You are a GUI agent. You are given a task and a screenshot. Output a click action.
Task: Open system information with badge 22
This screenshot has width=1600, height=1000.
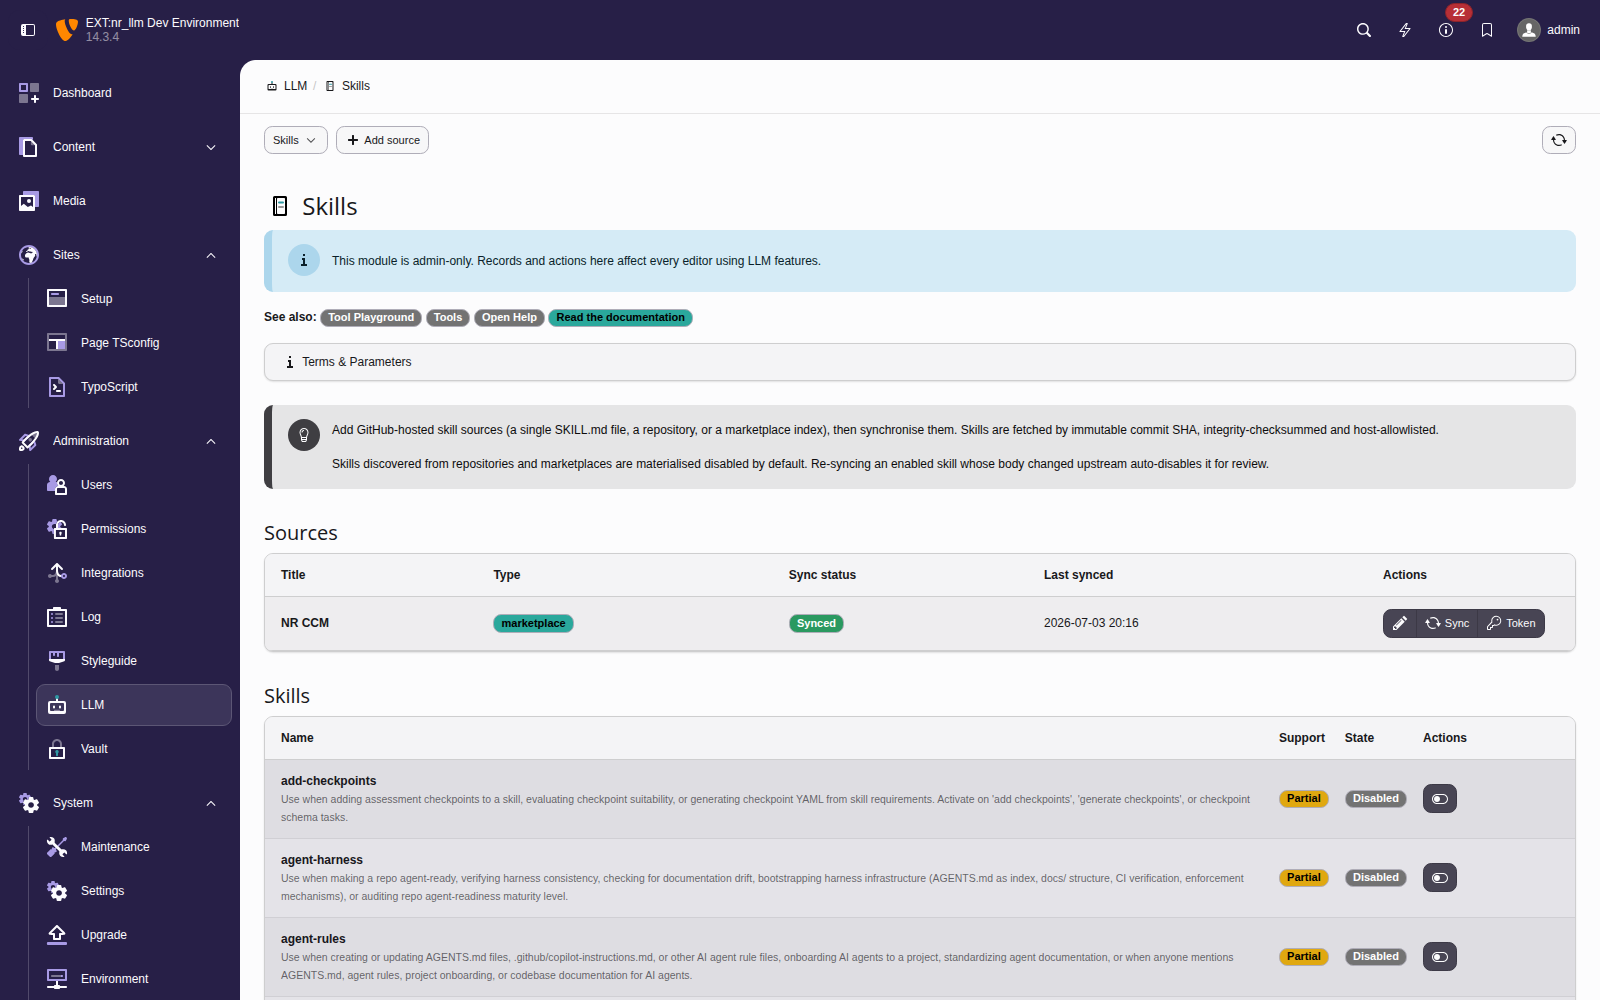[x=1446, y=30]
